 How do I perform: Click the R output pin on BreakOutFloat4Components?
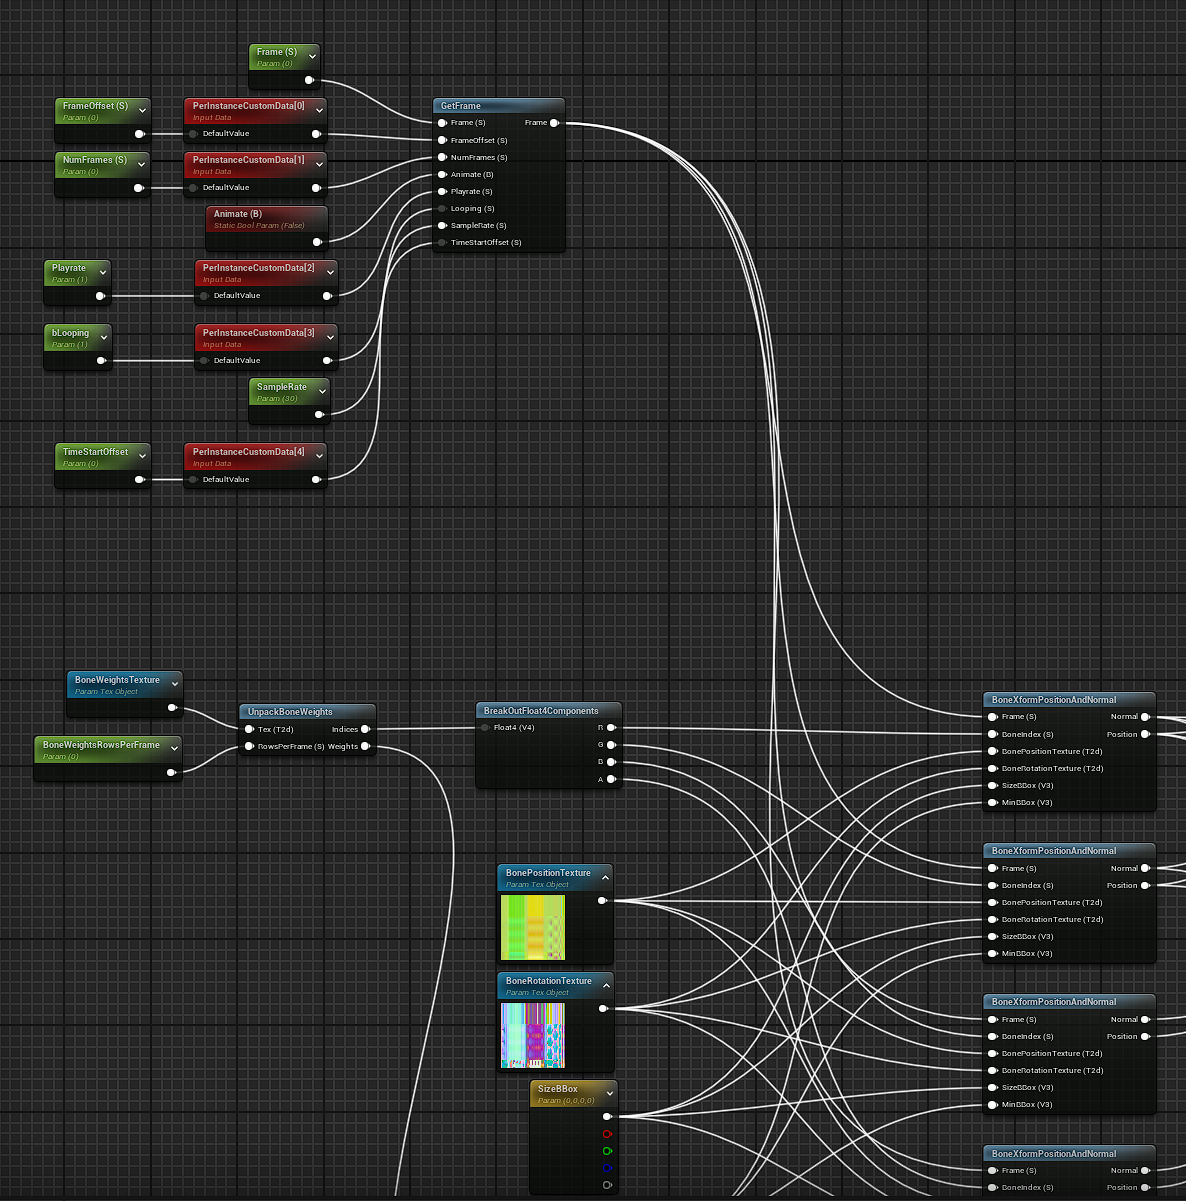tap(611, 728)
